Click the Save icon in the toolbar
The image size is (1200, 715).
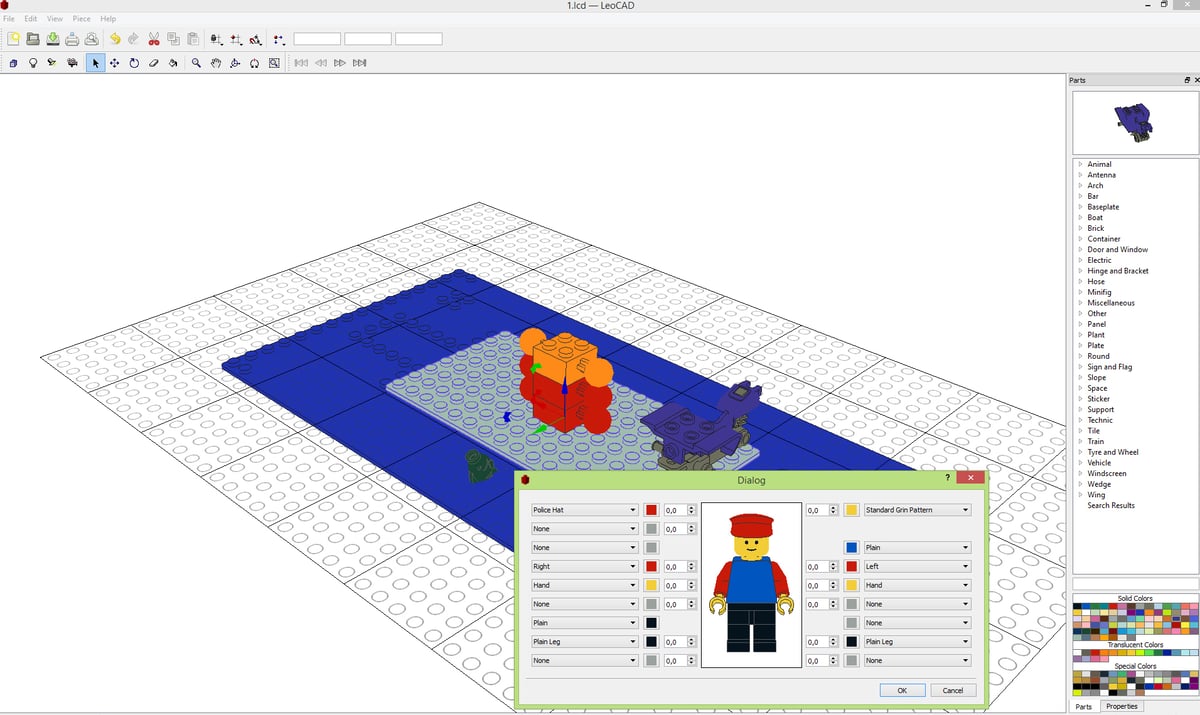(52, 39)
